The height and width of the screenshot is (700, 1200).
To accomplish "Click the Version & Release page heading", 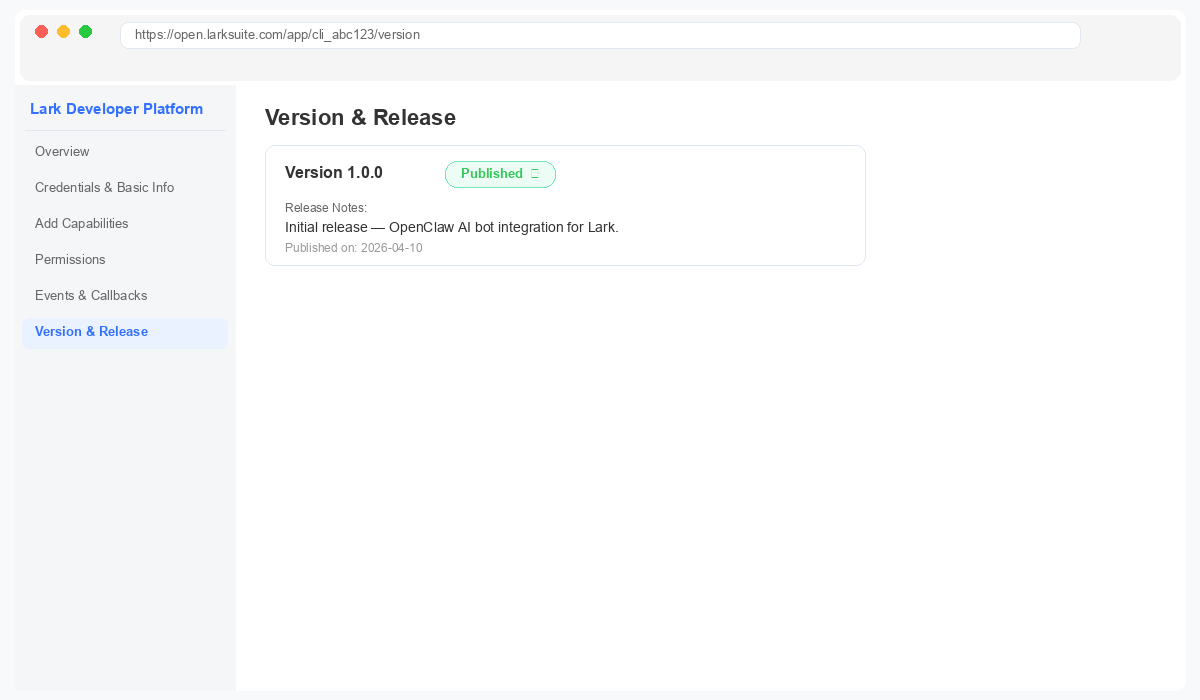I will pos(360,118).
